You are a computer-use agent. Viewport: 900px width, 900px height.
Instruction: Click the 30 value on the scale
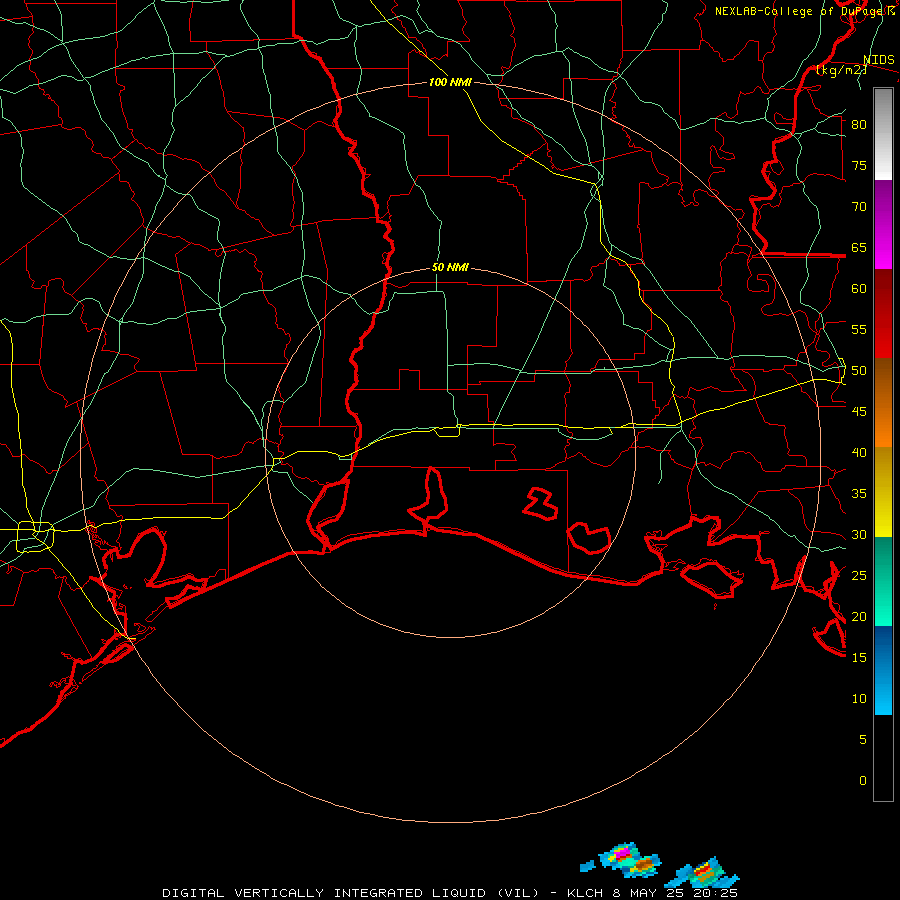859,534
